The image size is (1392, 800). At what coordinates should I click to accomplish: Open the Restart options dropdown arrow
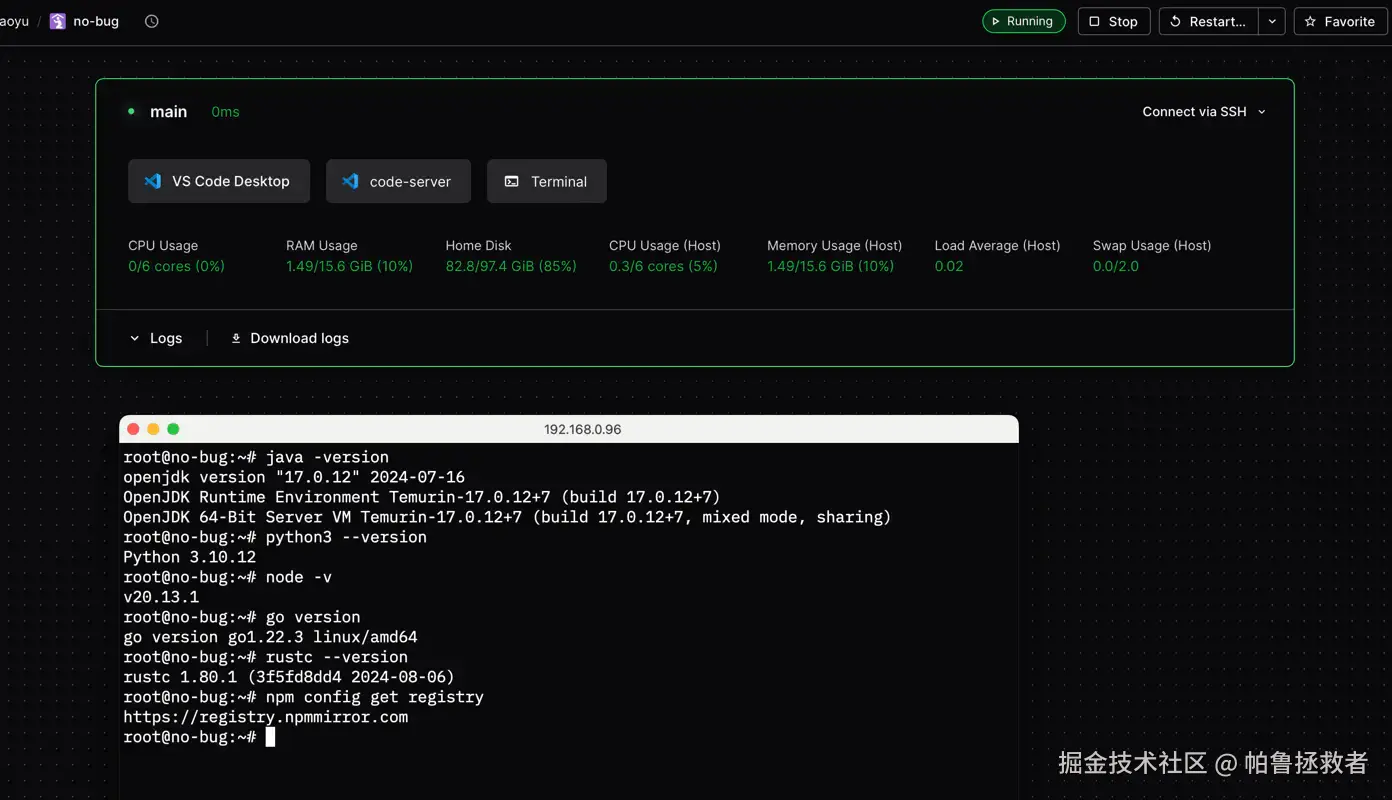[1272, 21]
